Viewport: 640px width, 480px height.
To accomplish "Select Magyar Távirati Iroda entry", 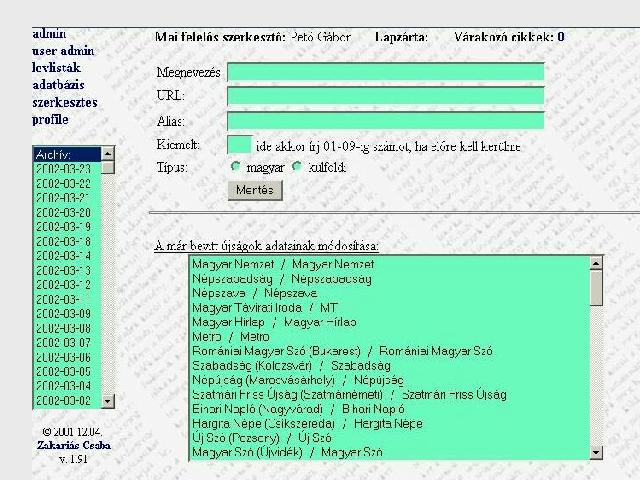I will [390, 308].
